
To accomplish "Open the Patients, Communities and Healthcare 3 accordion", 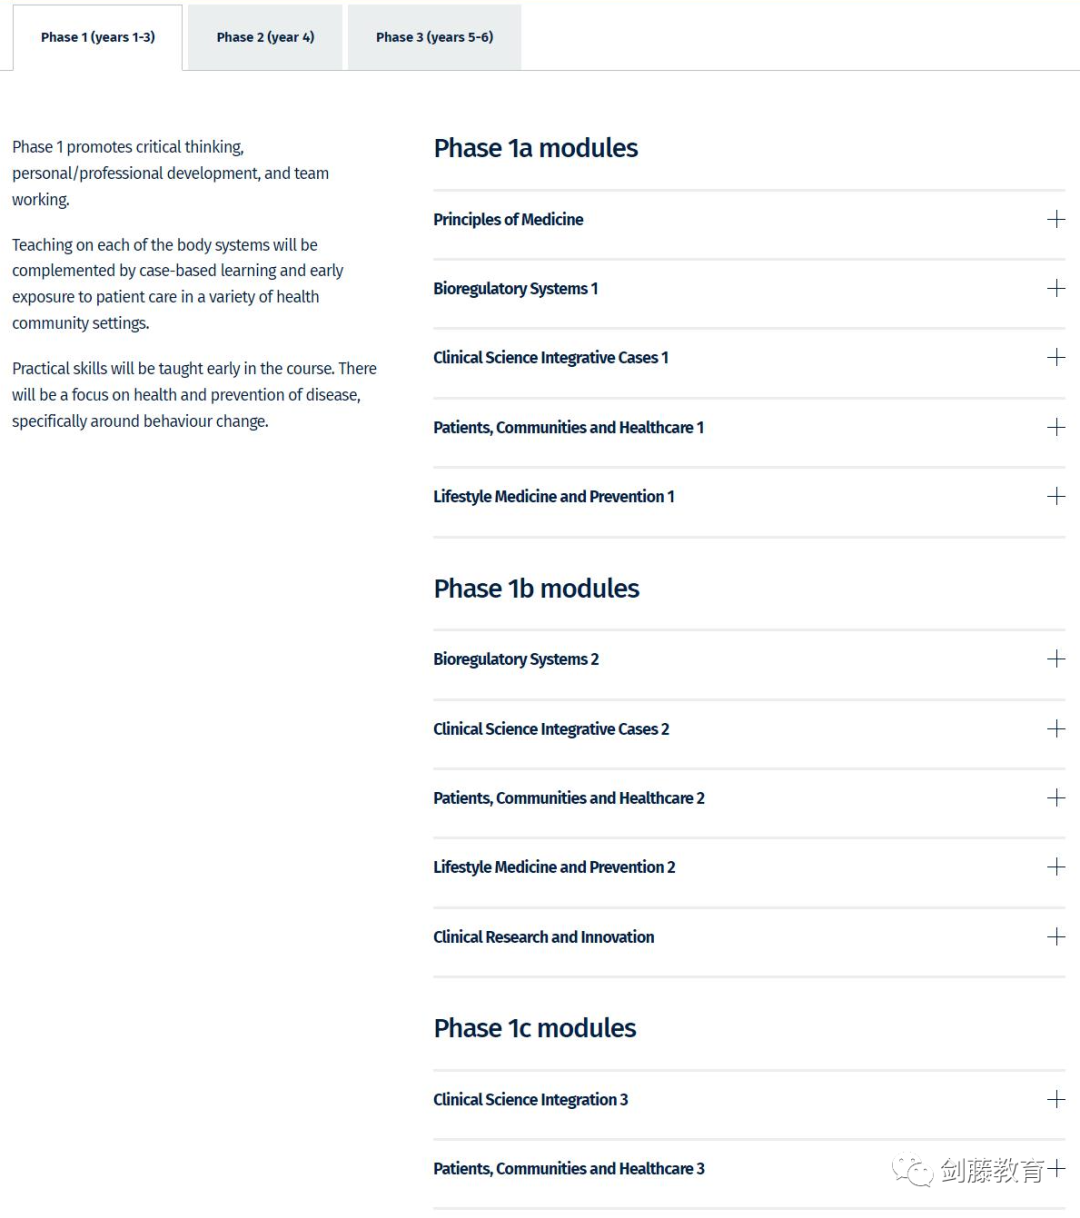I will [x=749, y=1168].
